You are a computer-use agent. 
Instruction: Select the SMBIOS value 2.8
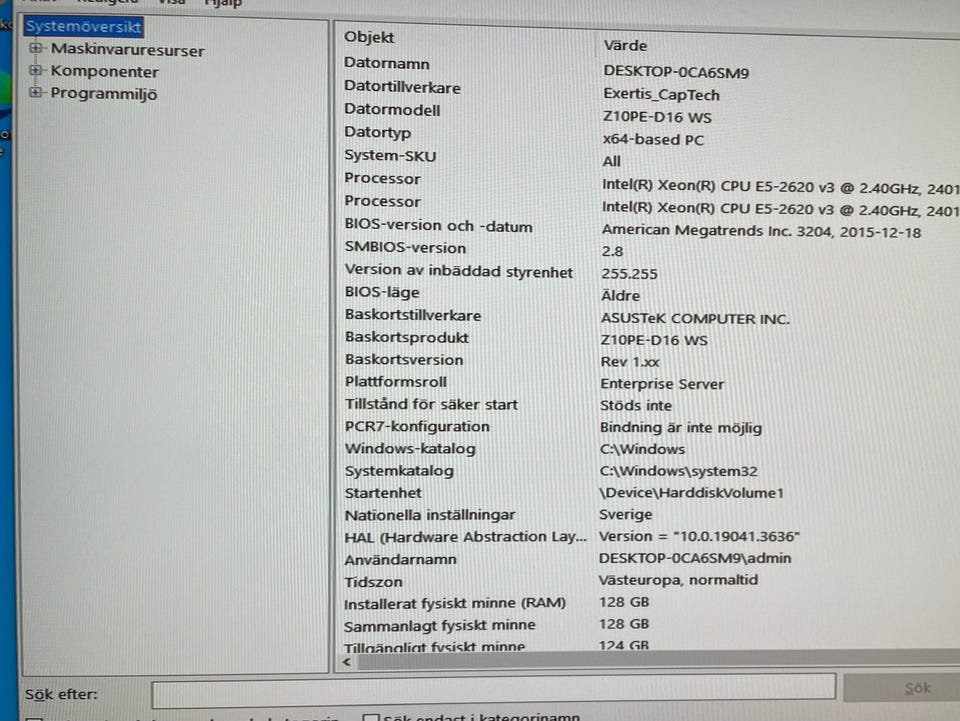[x=612, y=251]
